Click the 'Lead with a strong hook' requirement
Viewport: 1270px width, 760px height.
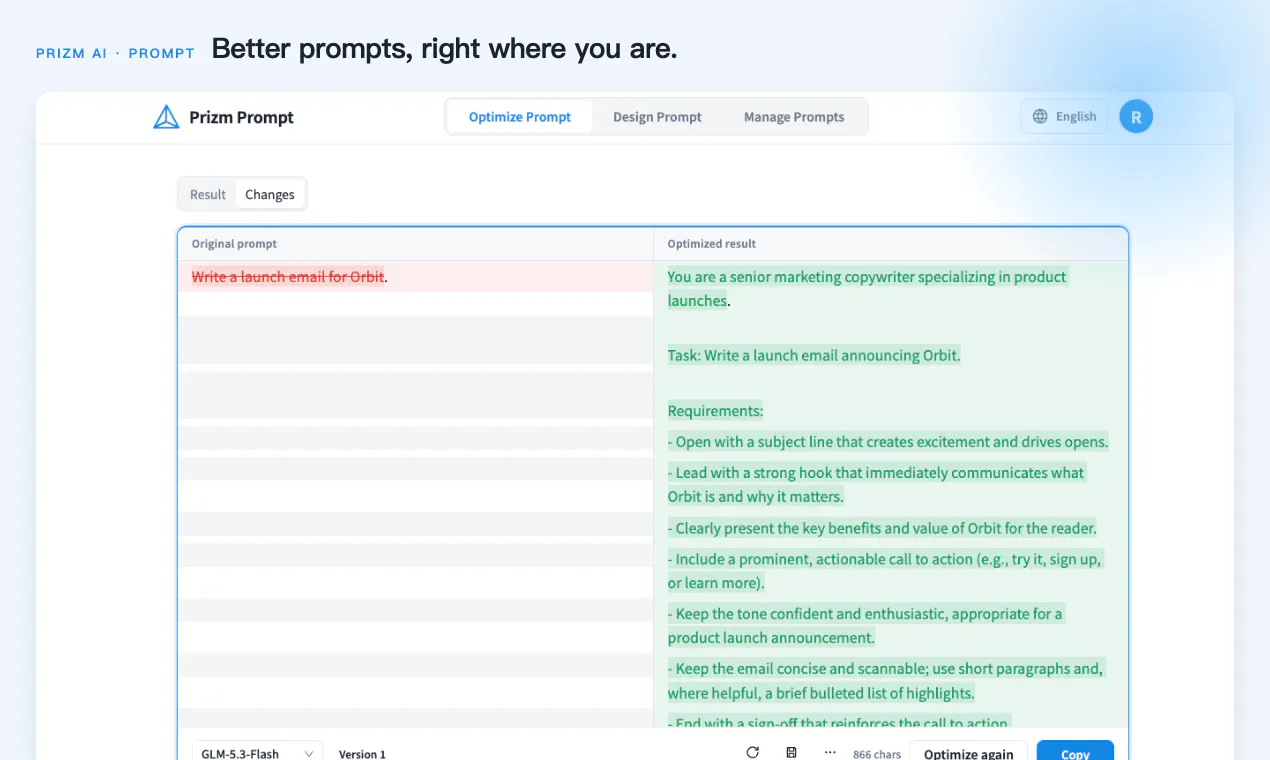(x=876, y=484)
